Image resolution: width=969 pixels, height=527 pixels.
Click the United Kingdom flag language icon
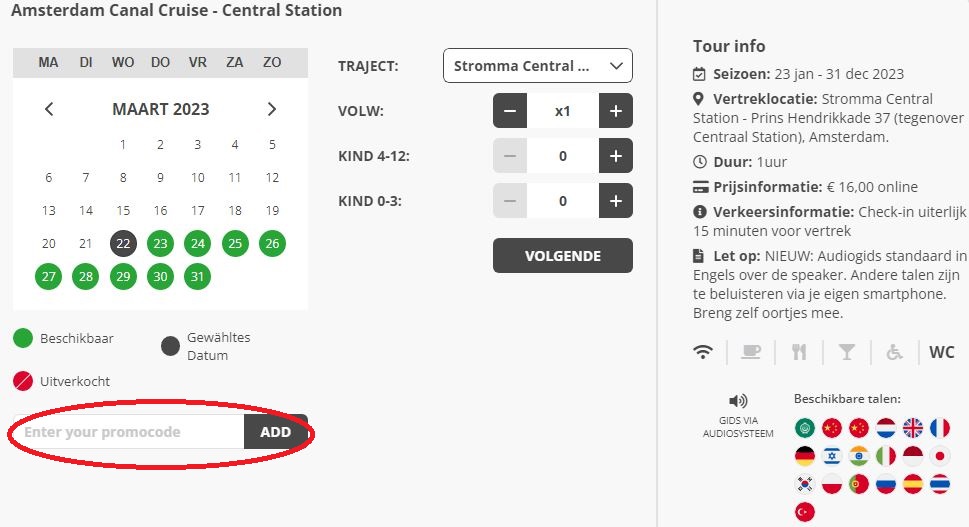pyautogui.click(x=913, y=428)
